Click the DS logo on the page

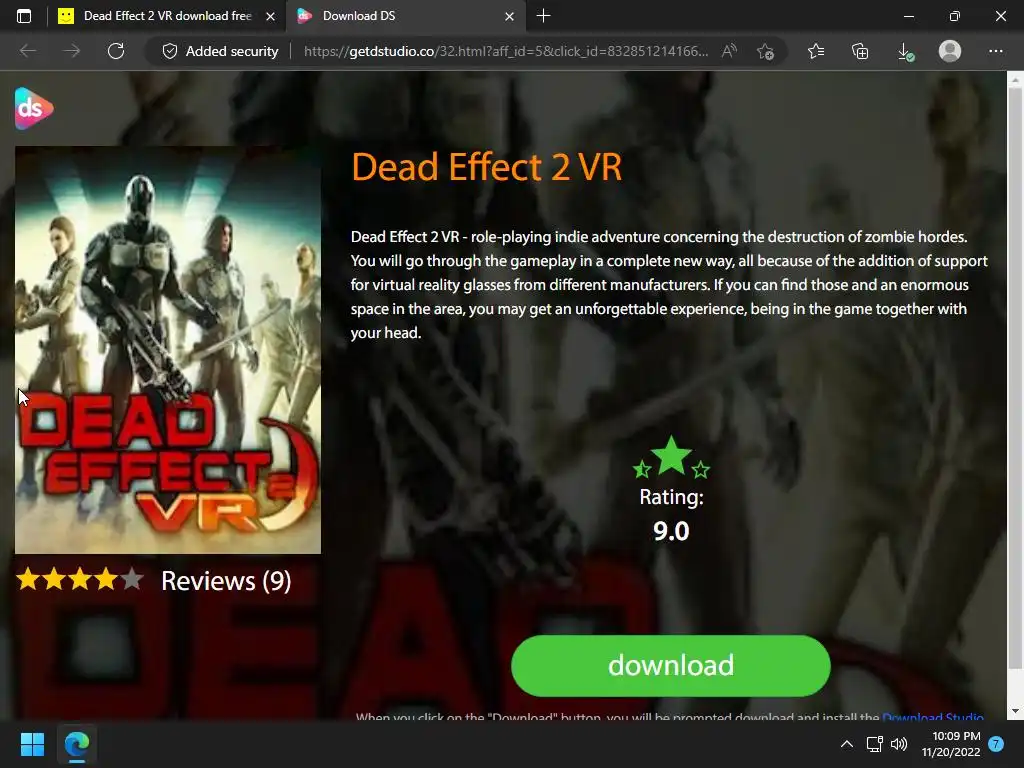click(33, 108)
